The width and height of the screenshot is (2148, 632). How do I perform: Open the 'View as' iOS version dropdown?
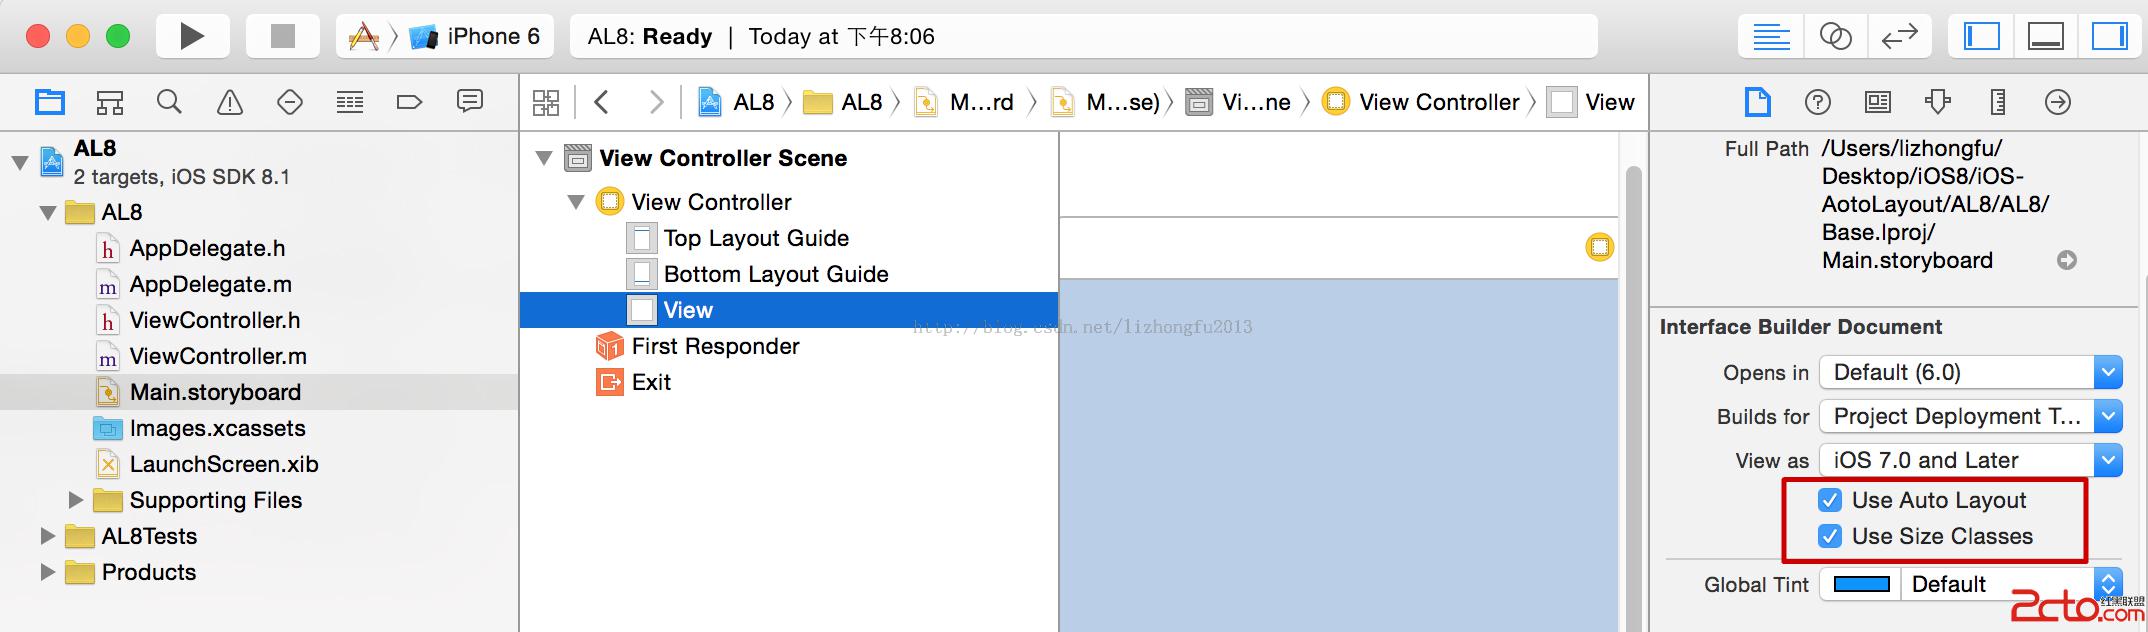coord(1970,461)
